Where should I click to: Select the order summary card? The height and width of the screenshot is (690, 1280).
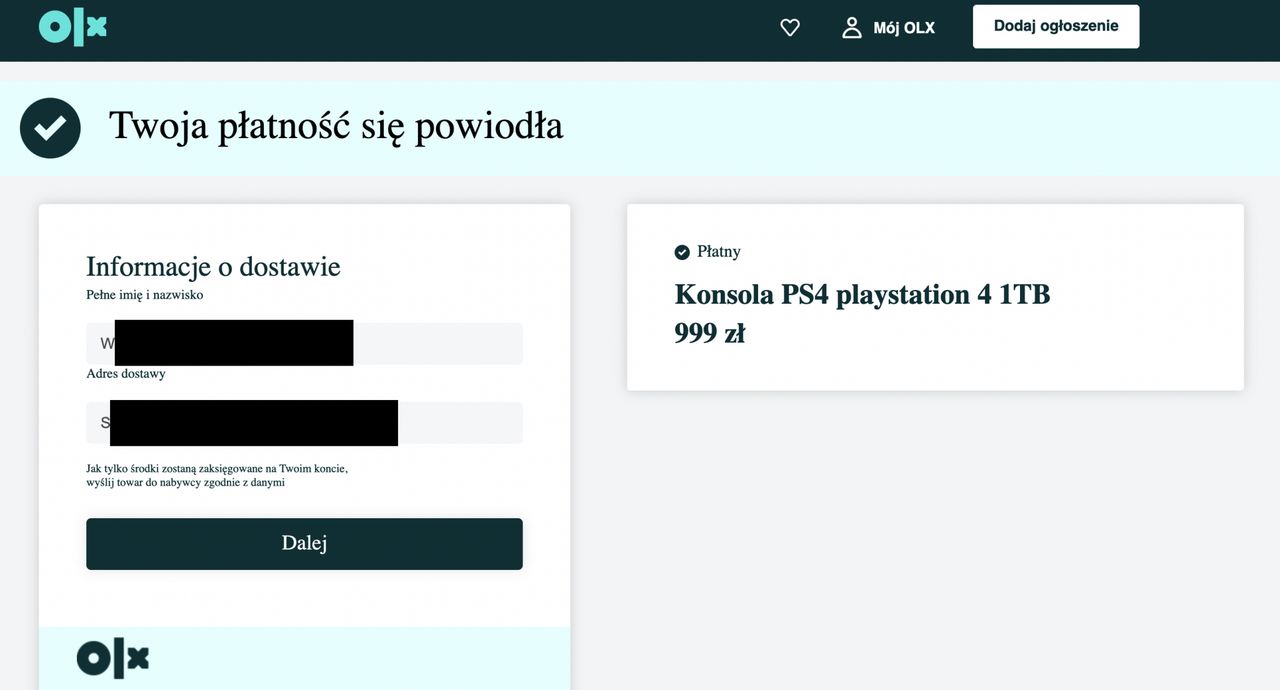[935, 297]
